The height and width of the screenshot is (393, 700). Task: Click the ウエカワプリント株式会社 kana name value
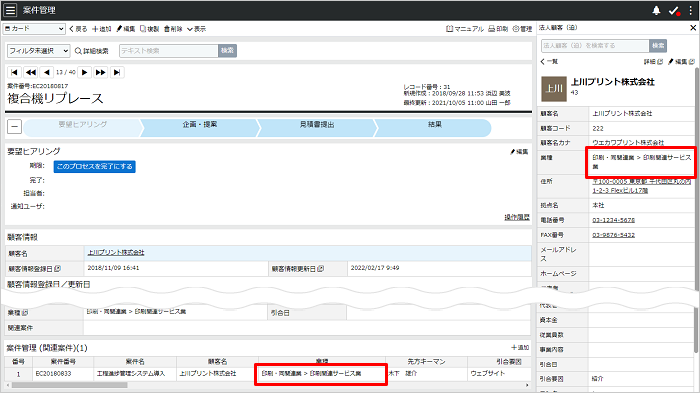628,143
